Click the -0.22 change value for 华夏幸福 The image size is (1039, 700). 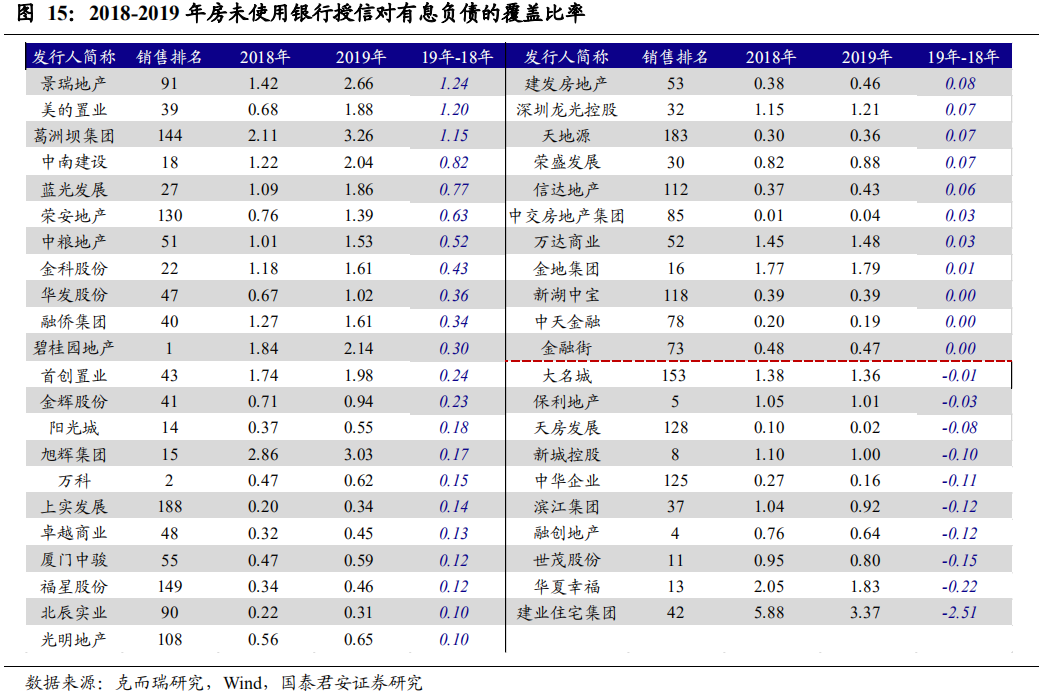[959, 587]
